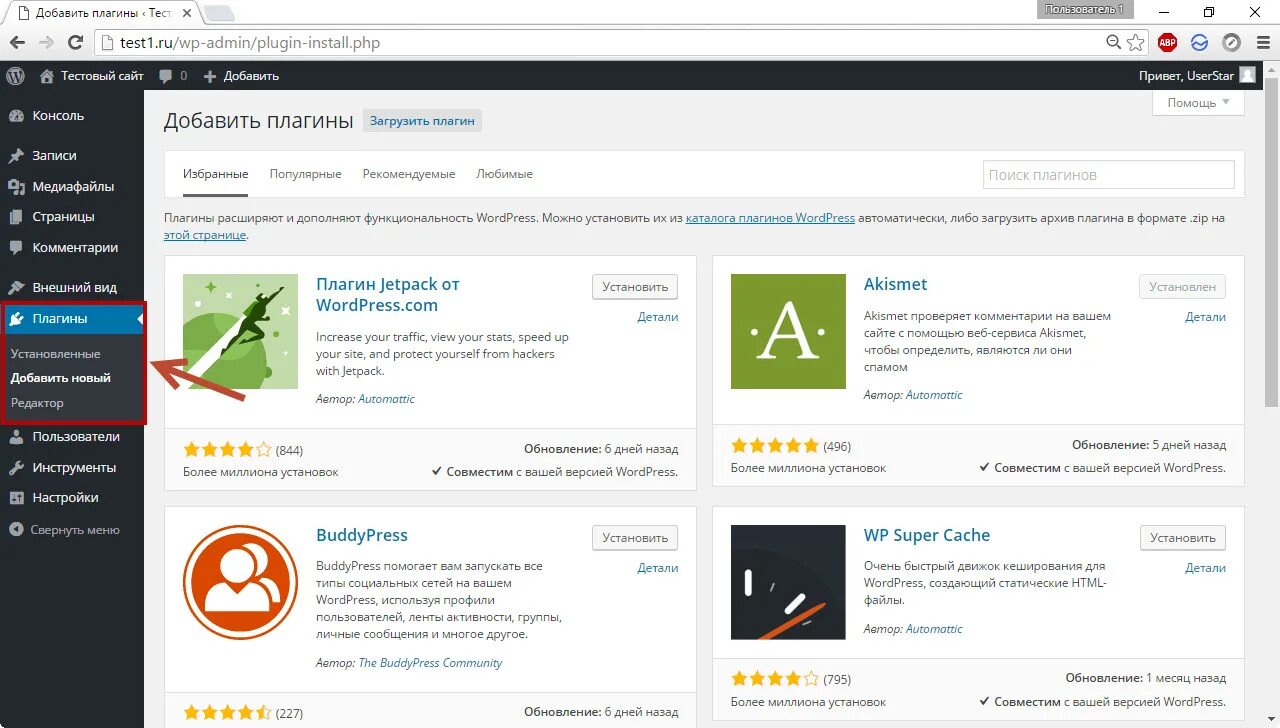Click the blue wave extension icon
Screen dimensions: 1280x728
(1200, 43)
